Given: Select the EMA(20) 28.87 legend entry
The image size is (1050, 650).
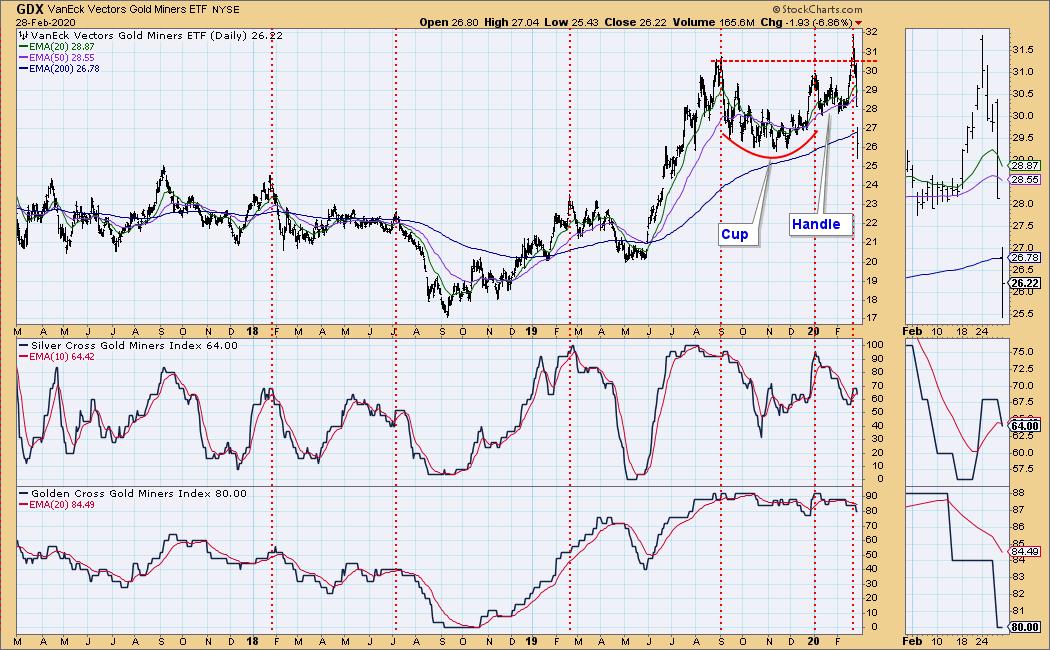Looking at the screenshot, I should [x=57, y=48].
